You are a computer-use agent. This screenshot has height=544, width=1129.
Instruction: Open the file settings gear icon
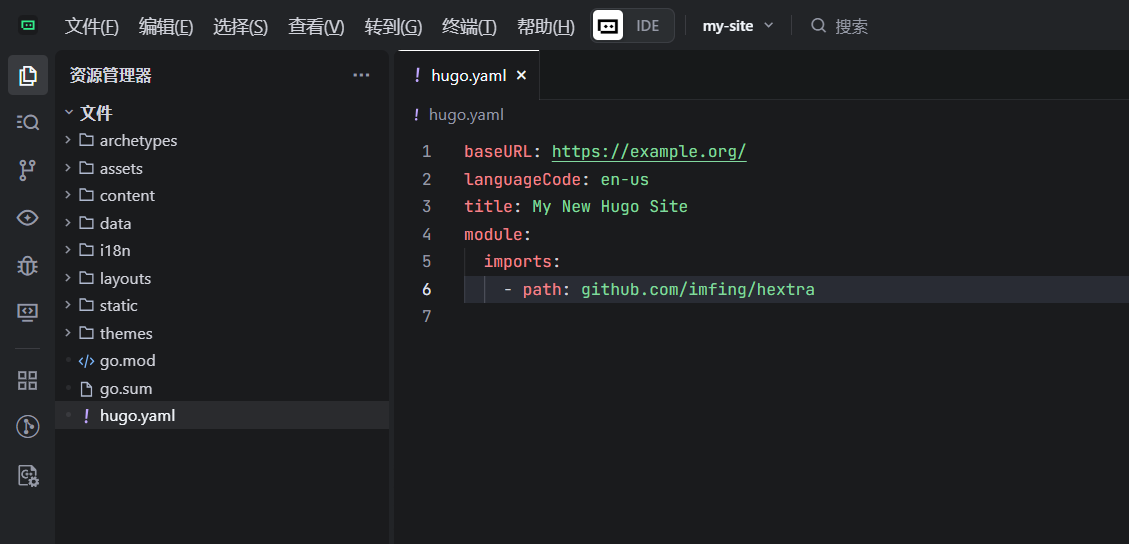pyautogui.click(x=28, y=476)
